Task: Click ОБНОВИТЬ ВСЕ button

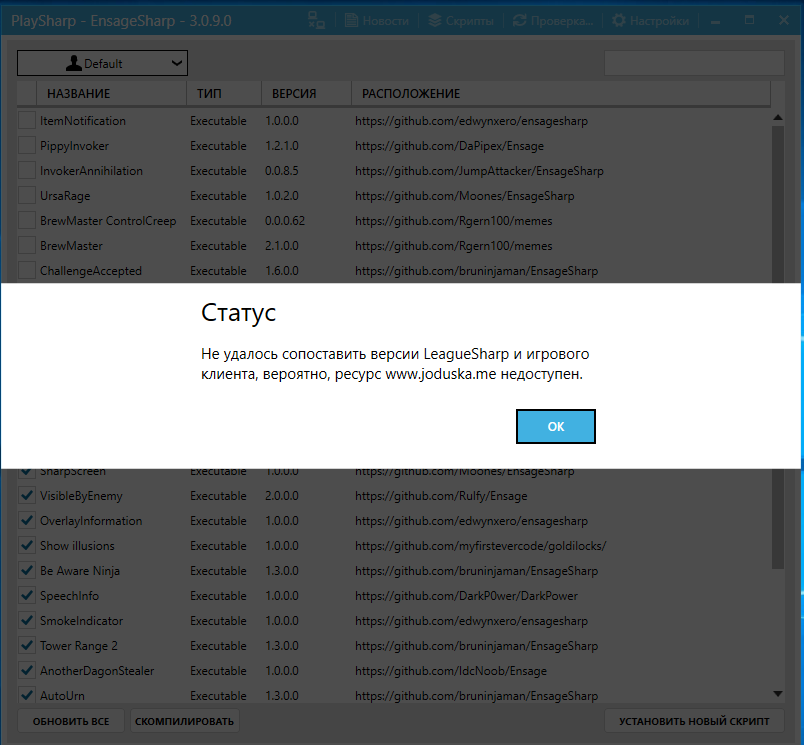Action: click(x=71, y=721)
